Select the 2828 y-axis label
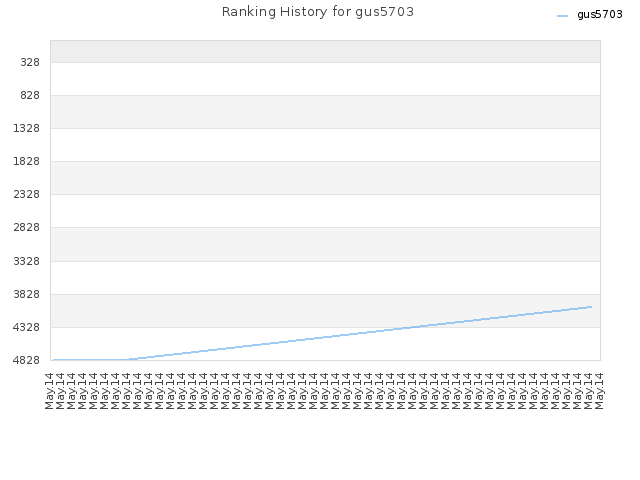 coord(27,227)
